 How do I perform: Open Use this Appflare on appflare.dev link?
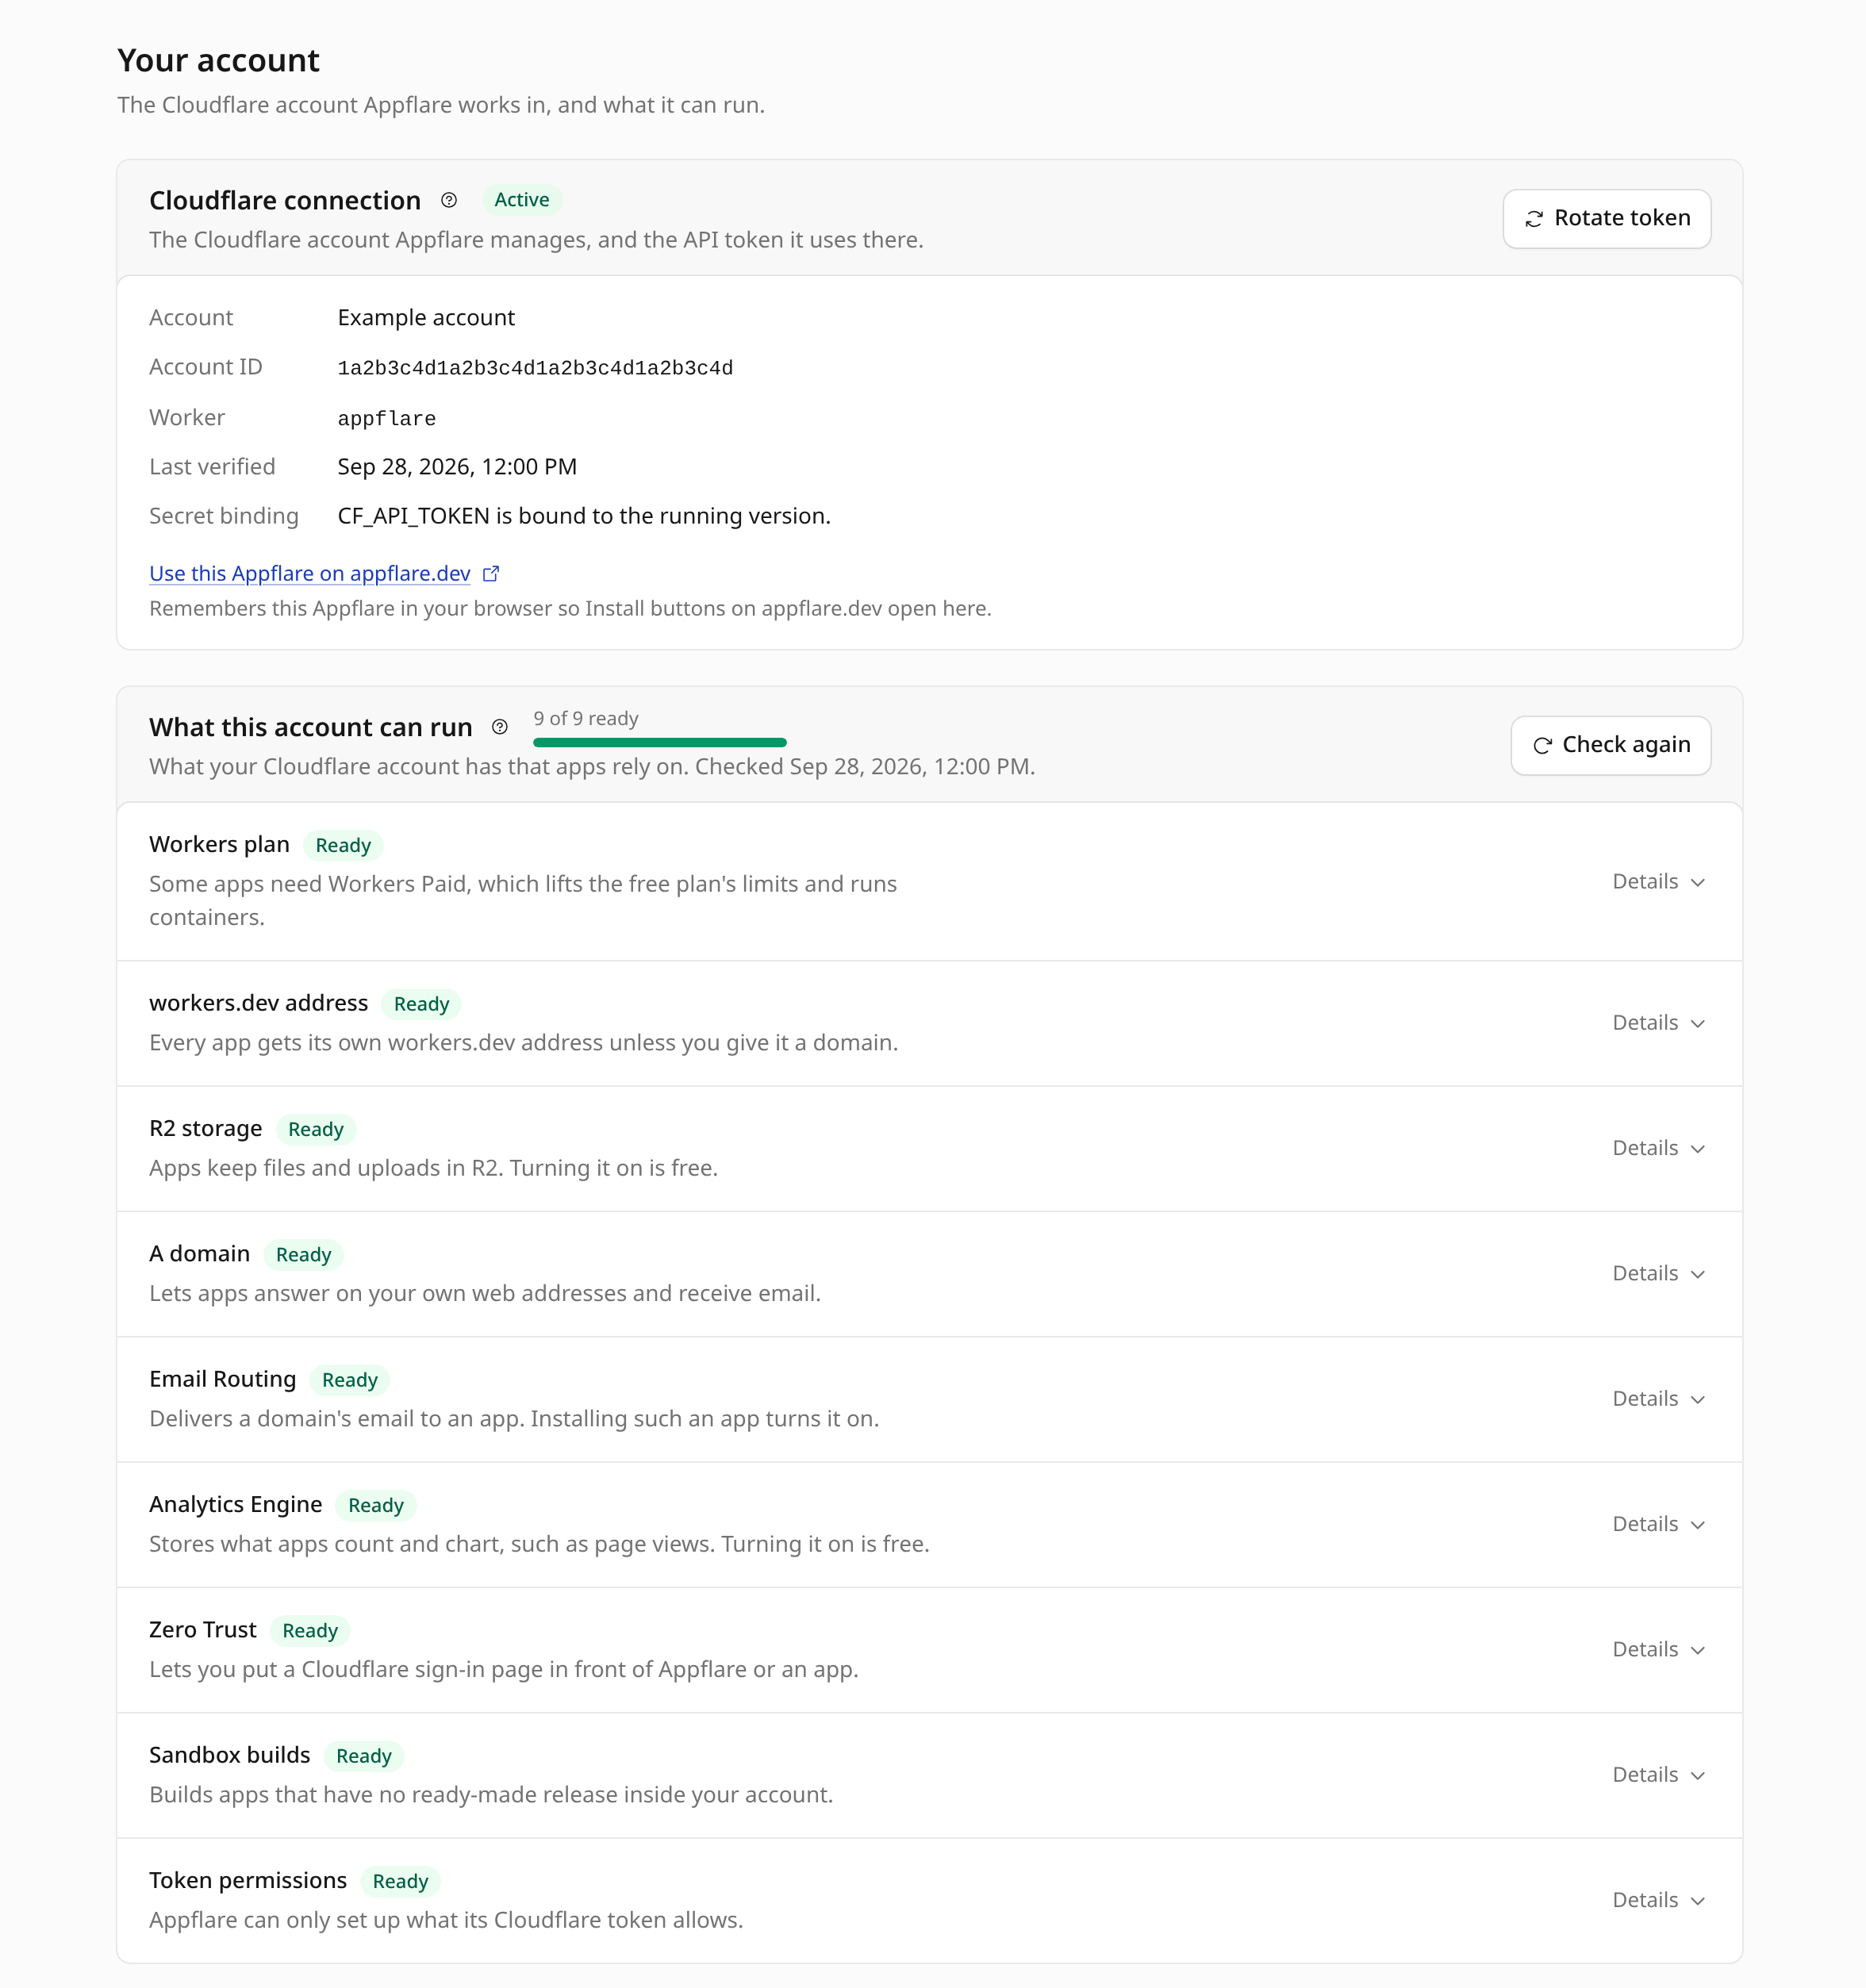310,574
